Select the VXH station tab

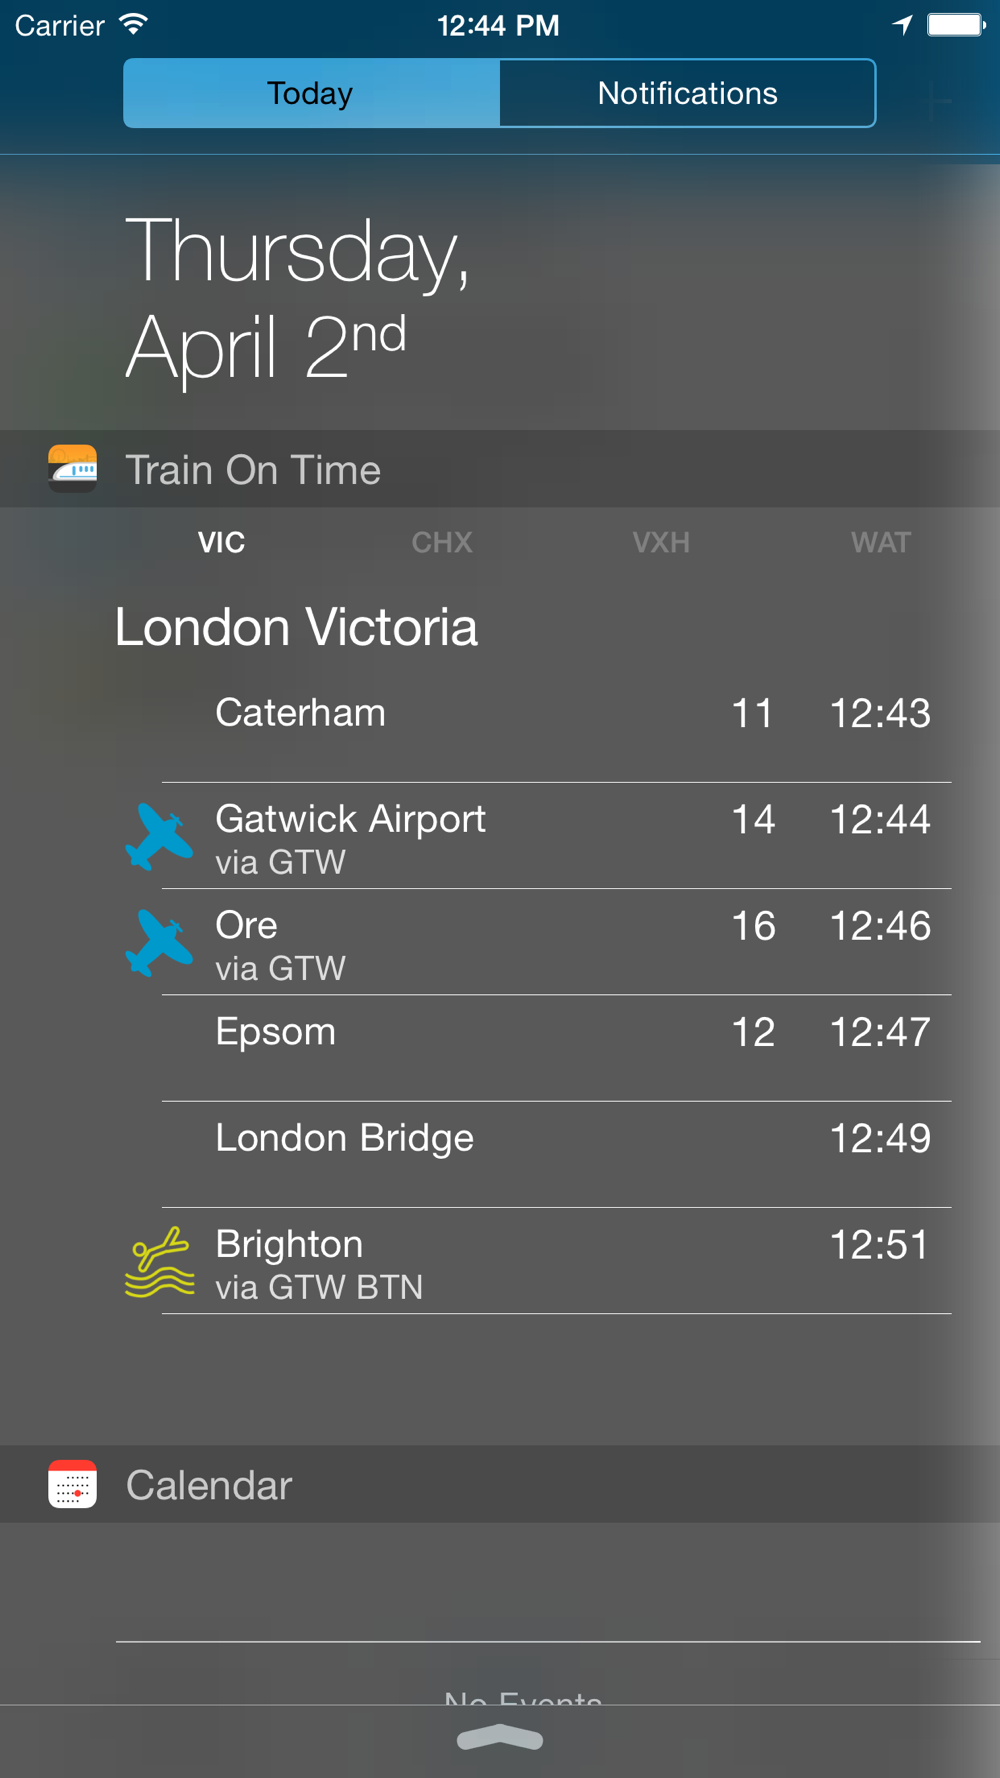661,542
